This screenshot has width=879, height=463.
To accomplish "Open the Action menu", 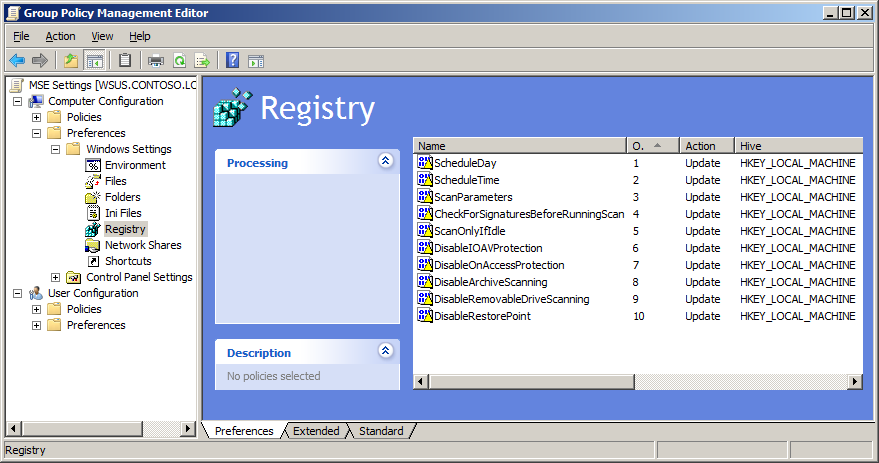I will click(60, 36).
